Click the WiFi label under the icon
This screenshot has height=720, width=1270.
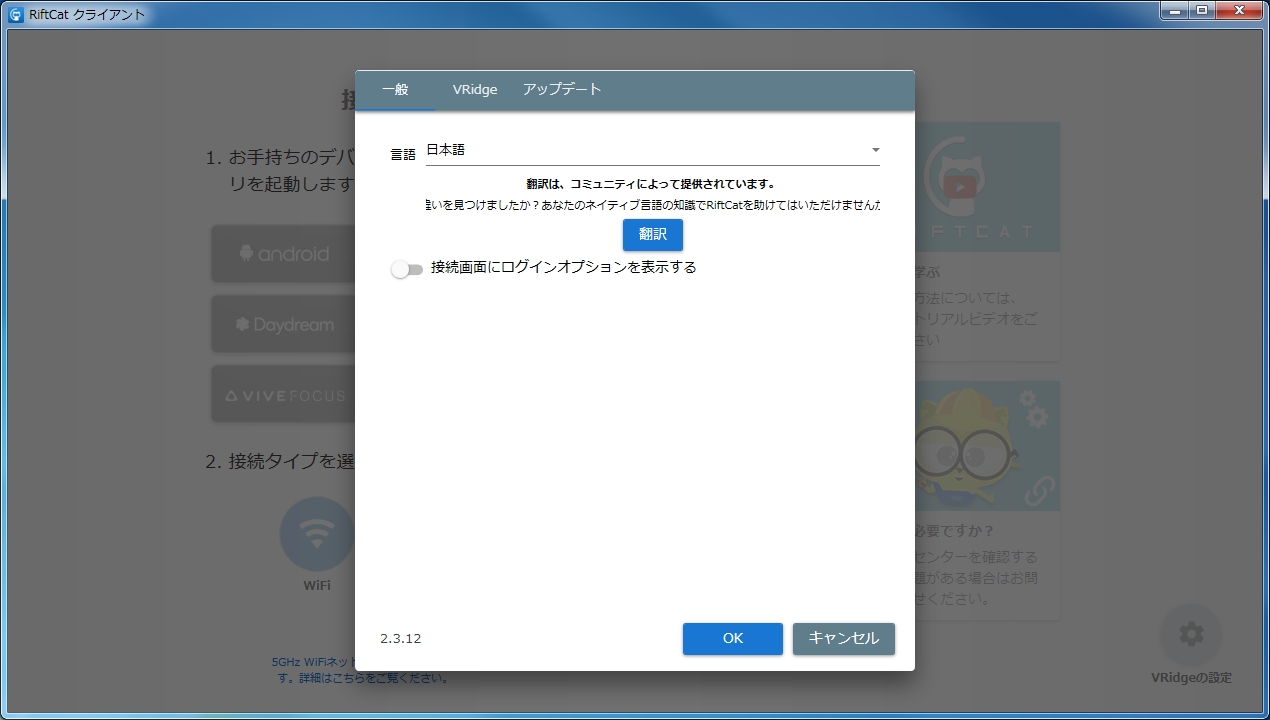317,586
